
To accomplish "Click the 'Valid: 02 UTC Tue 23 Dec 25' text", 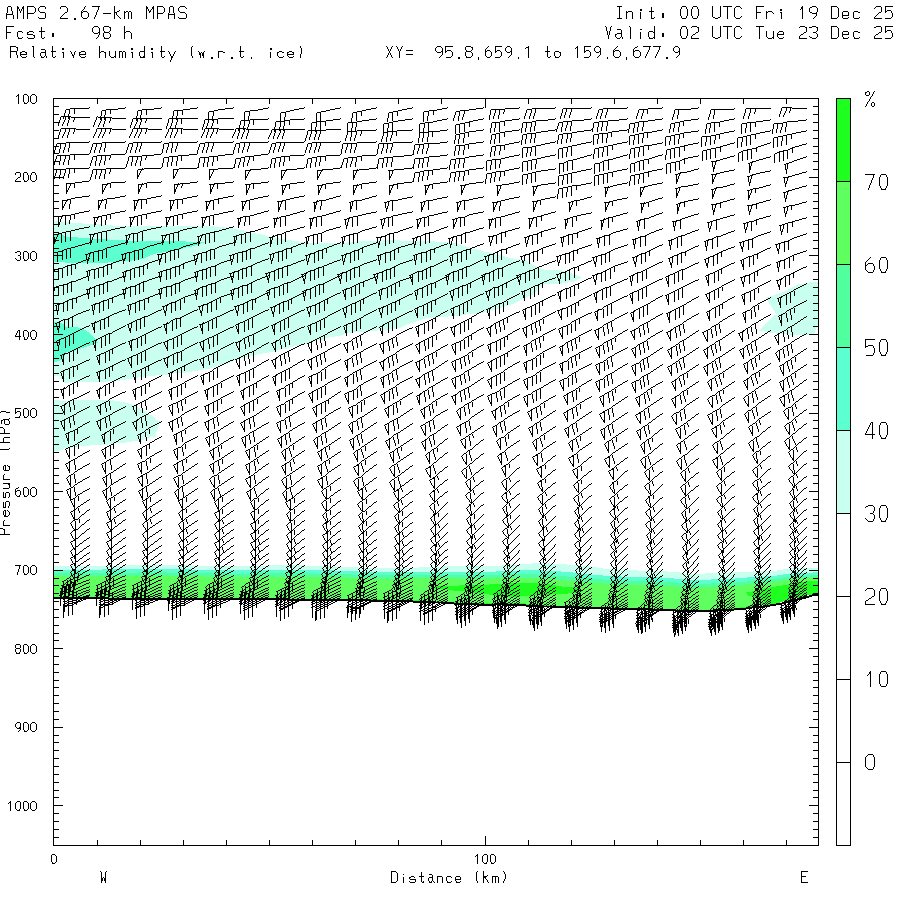I will tap(749, 33).
